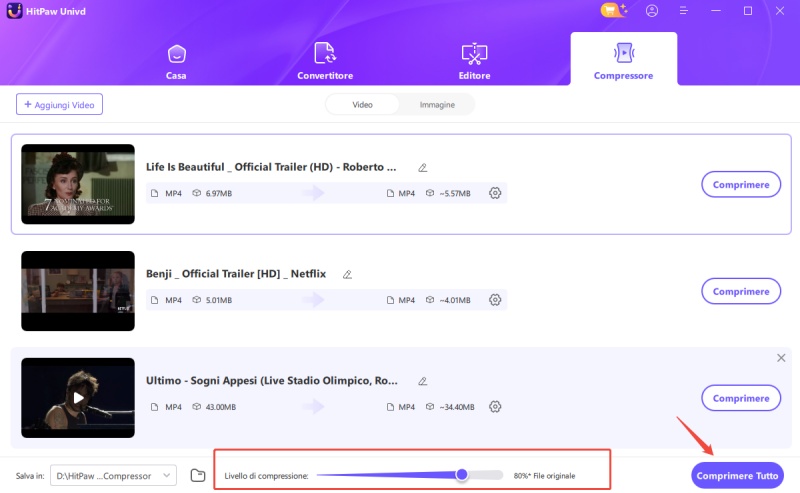This screenshot has width=800, height=493.
Task: Click the ~5.57MB output size value
Action: click(455, 193)
